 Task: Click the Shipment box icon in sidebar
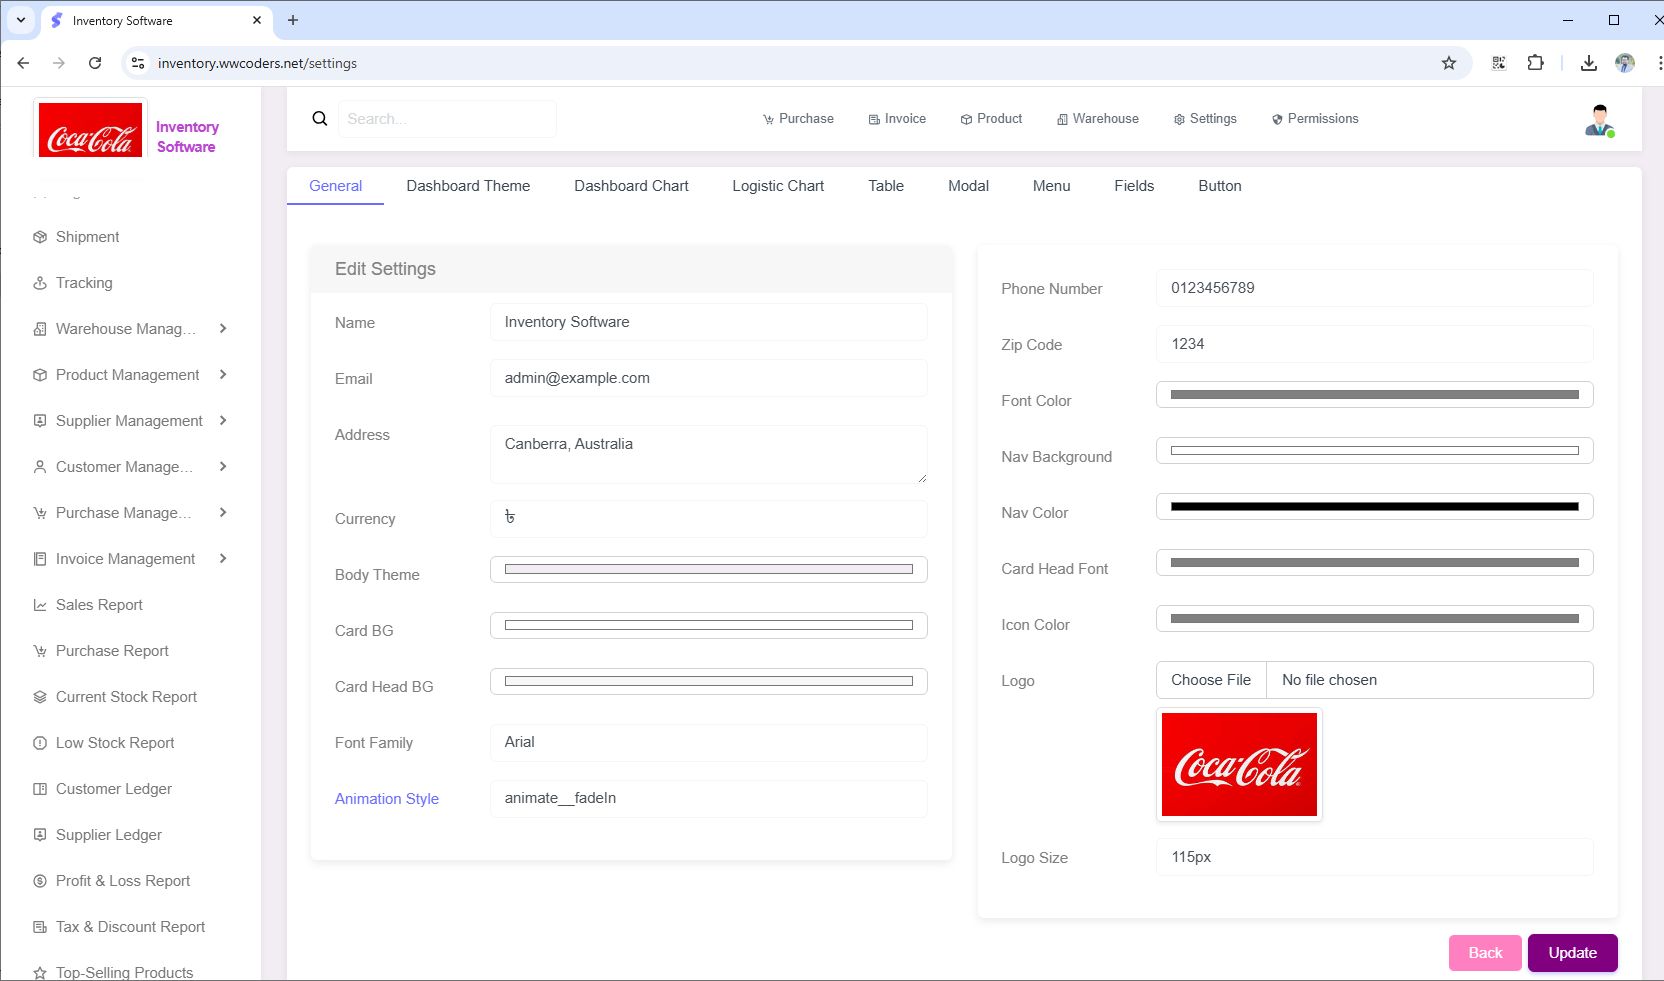click(40, 237)
